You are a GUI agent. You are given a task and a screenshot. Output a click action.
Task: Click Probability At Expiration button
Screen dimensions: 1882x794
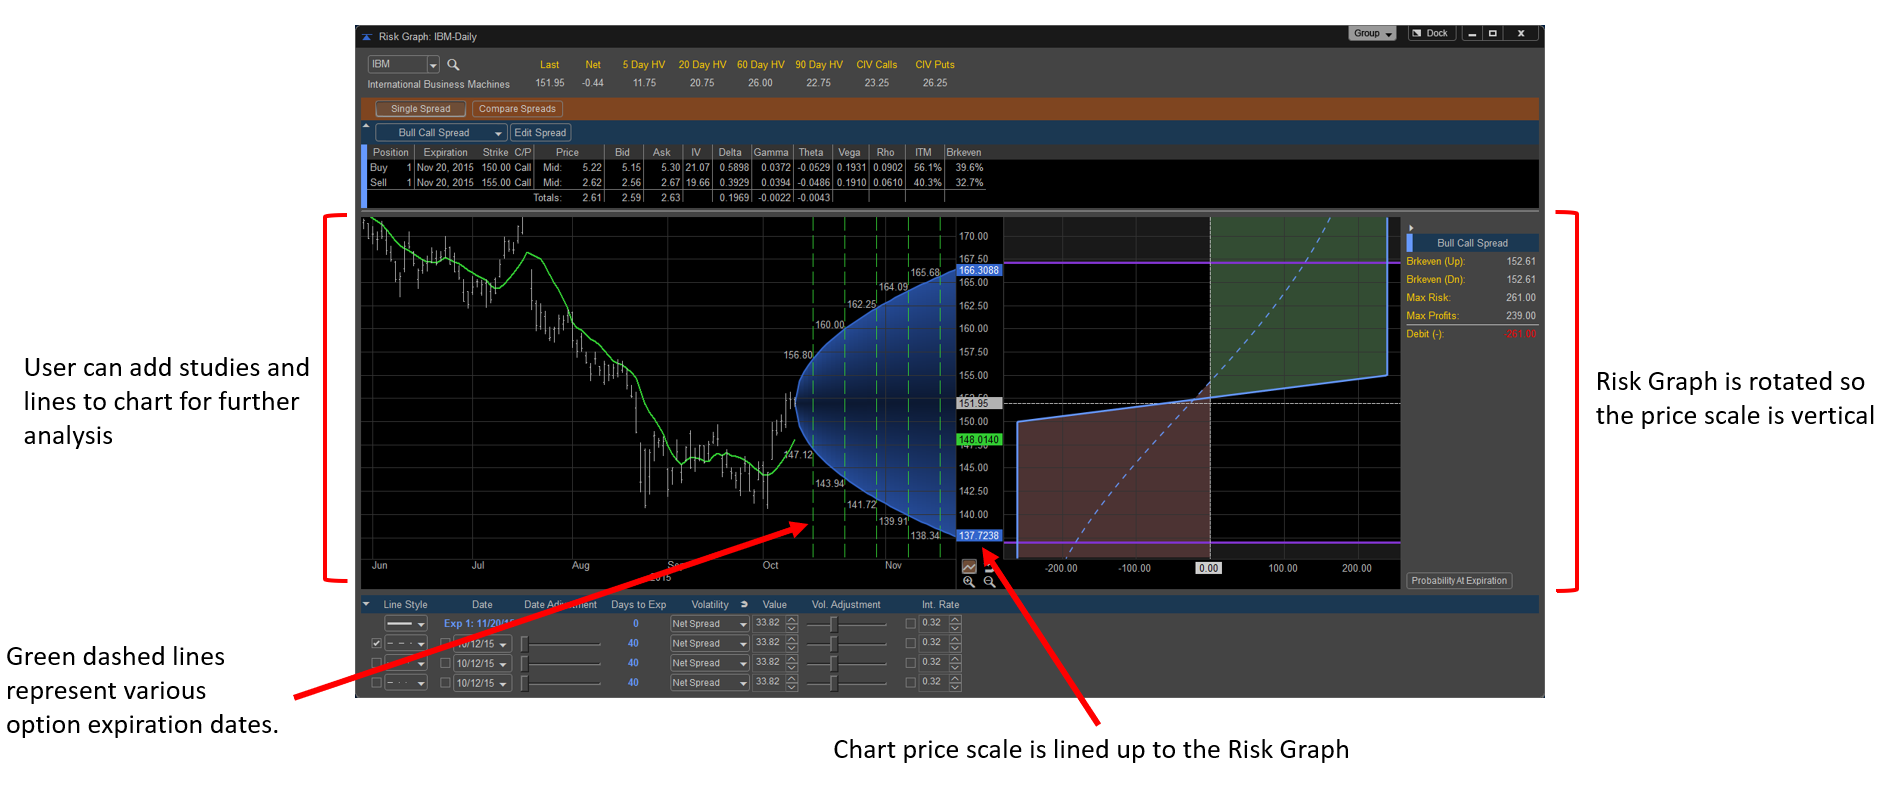pyautogui.click(x=1459, y=580)
